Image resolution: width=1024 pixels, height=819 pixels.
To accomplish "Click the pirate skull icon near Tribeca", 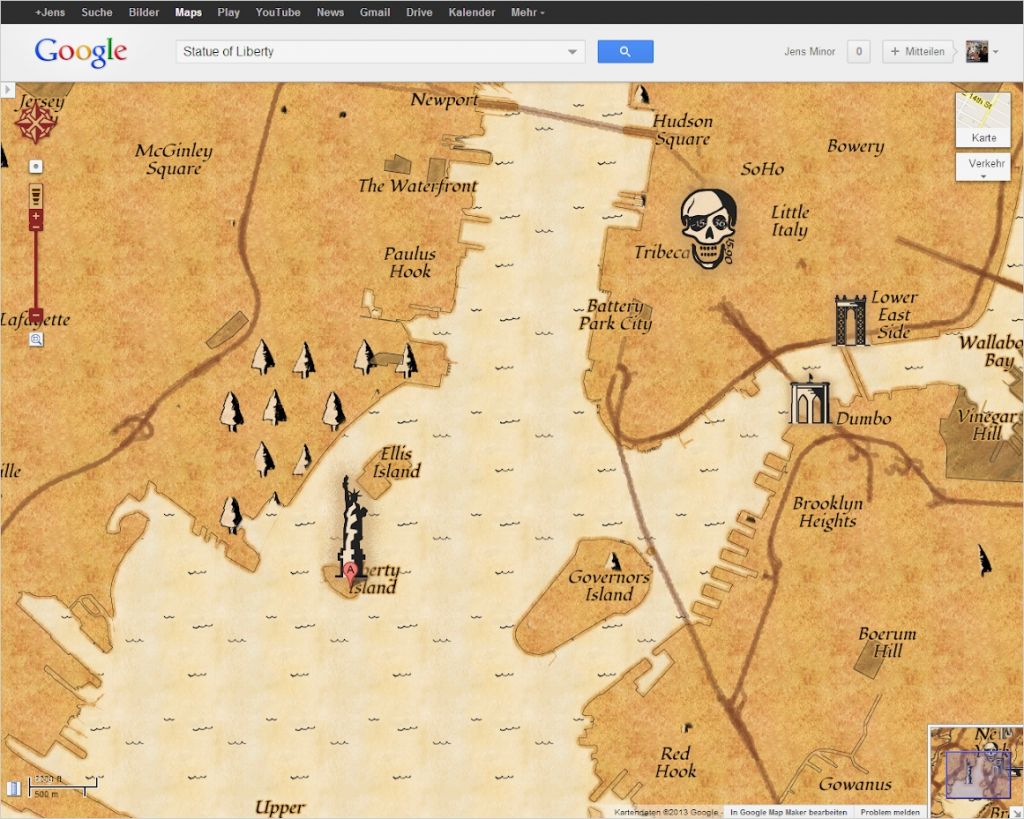I will tap(709, 229).
